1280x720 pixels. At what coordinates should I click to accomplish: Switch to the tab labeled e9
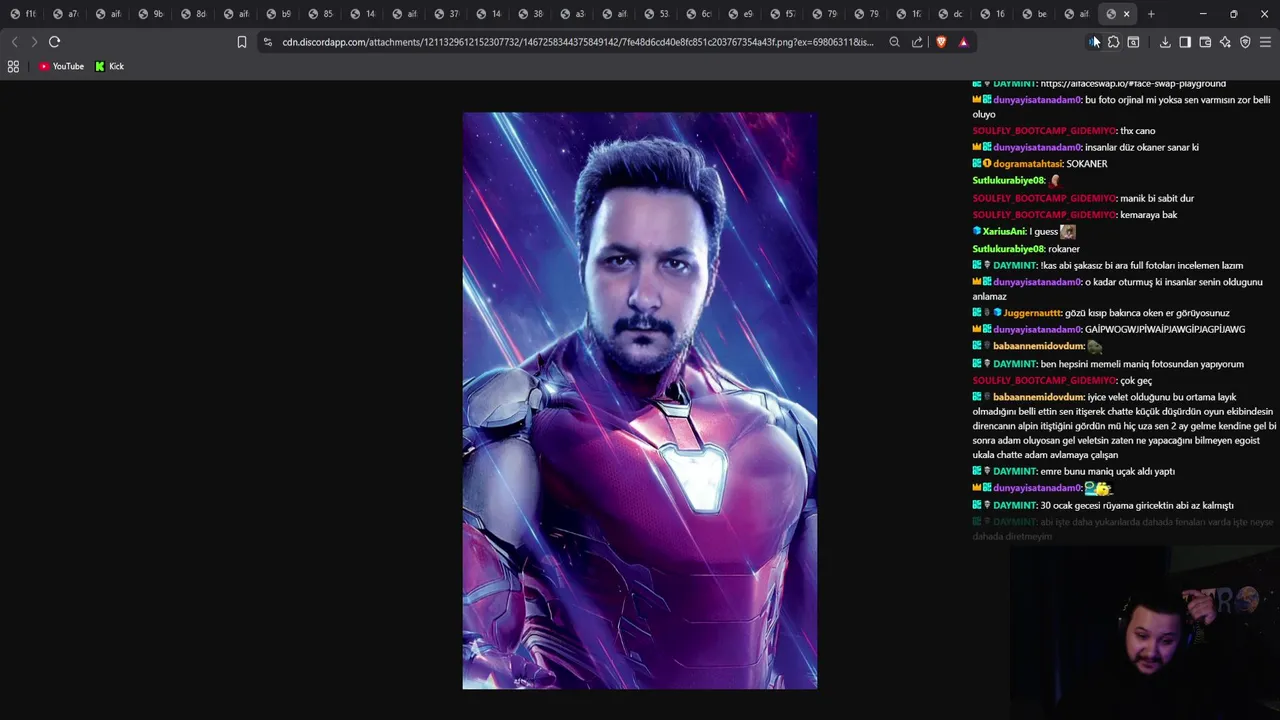pos(741,14)
